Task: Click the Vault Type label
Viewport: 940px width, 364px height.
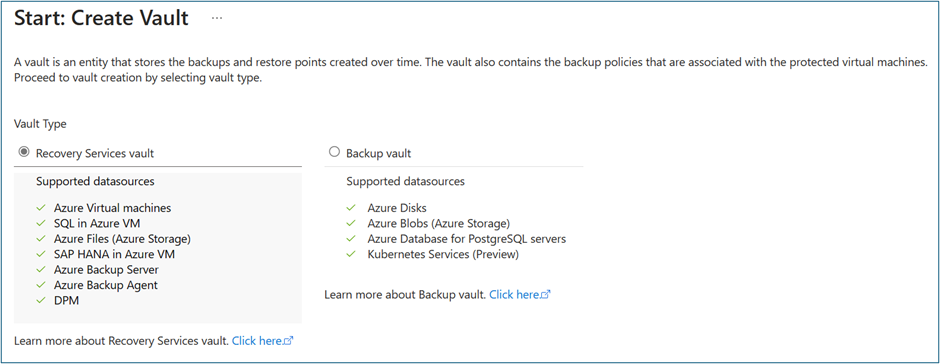Action: [x=40, y=125]
